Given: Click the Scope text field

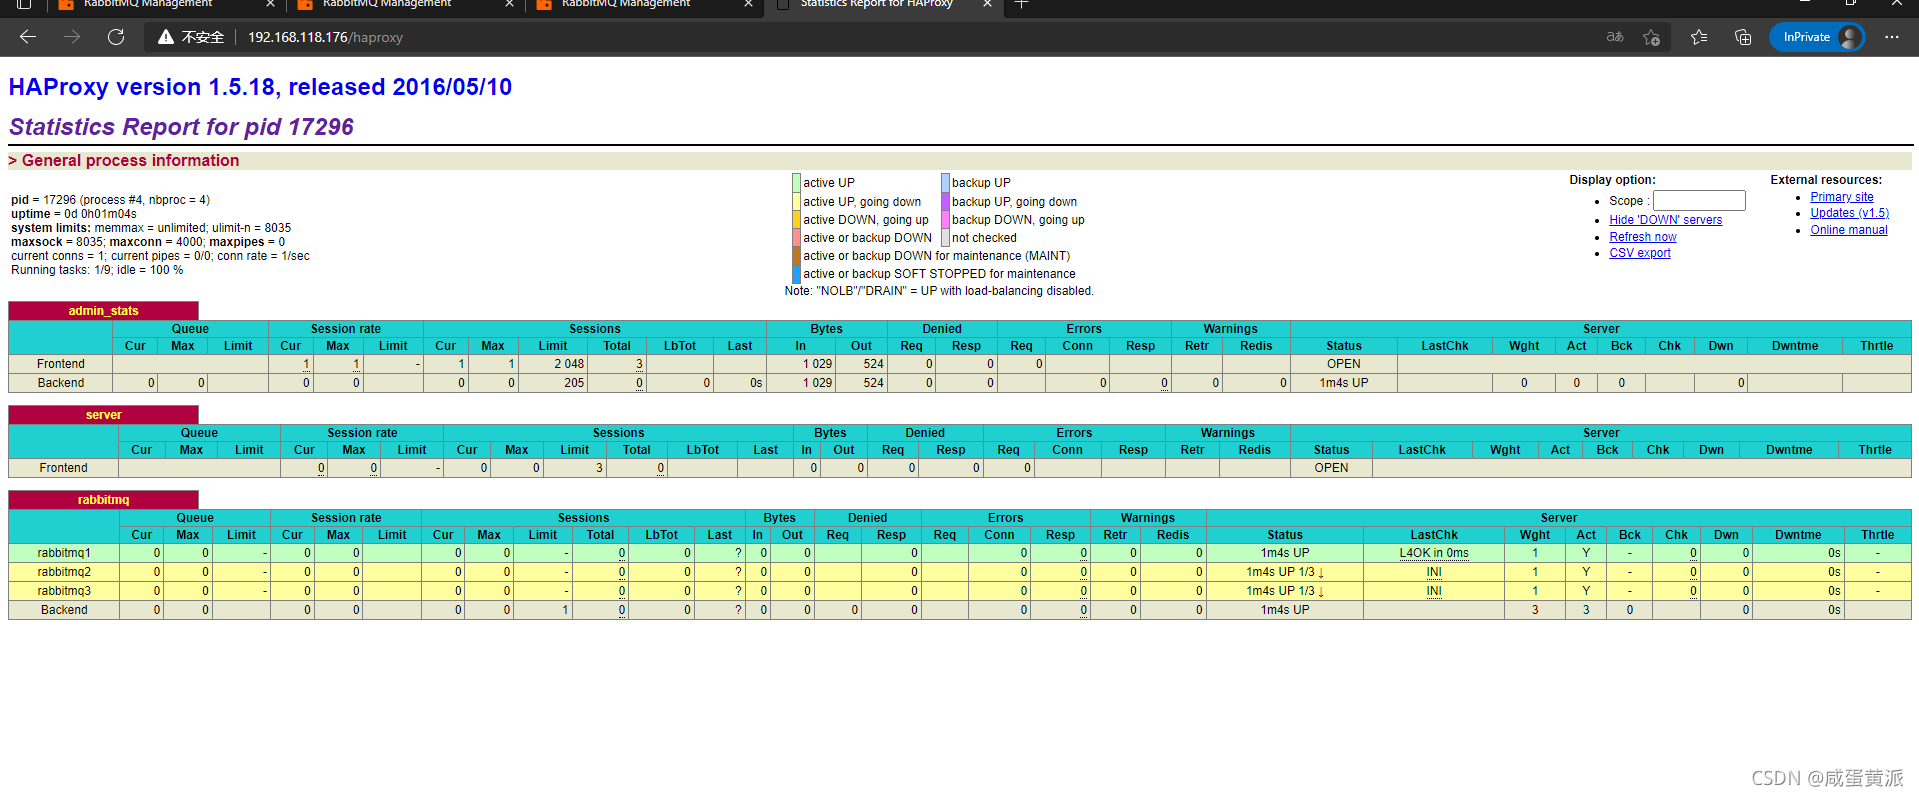Looking at the screenshot, I should pos(1699,201).
